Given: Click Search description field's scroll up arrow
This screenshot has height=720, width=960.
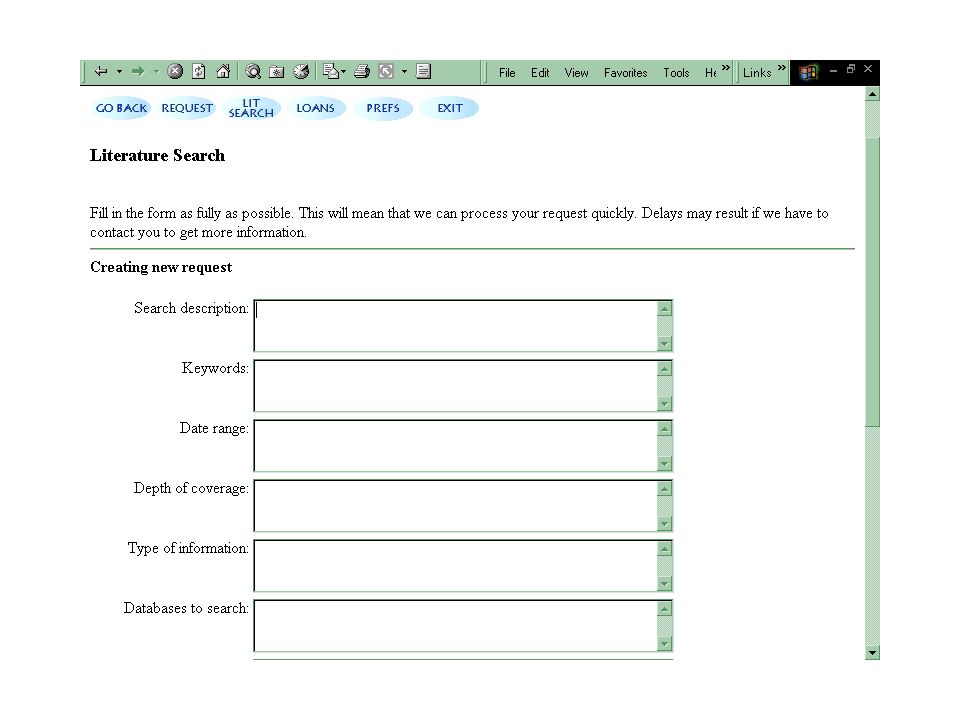Looking at the screenshot, I should [x=664, y=309].
